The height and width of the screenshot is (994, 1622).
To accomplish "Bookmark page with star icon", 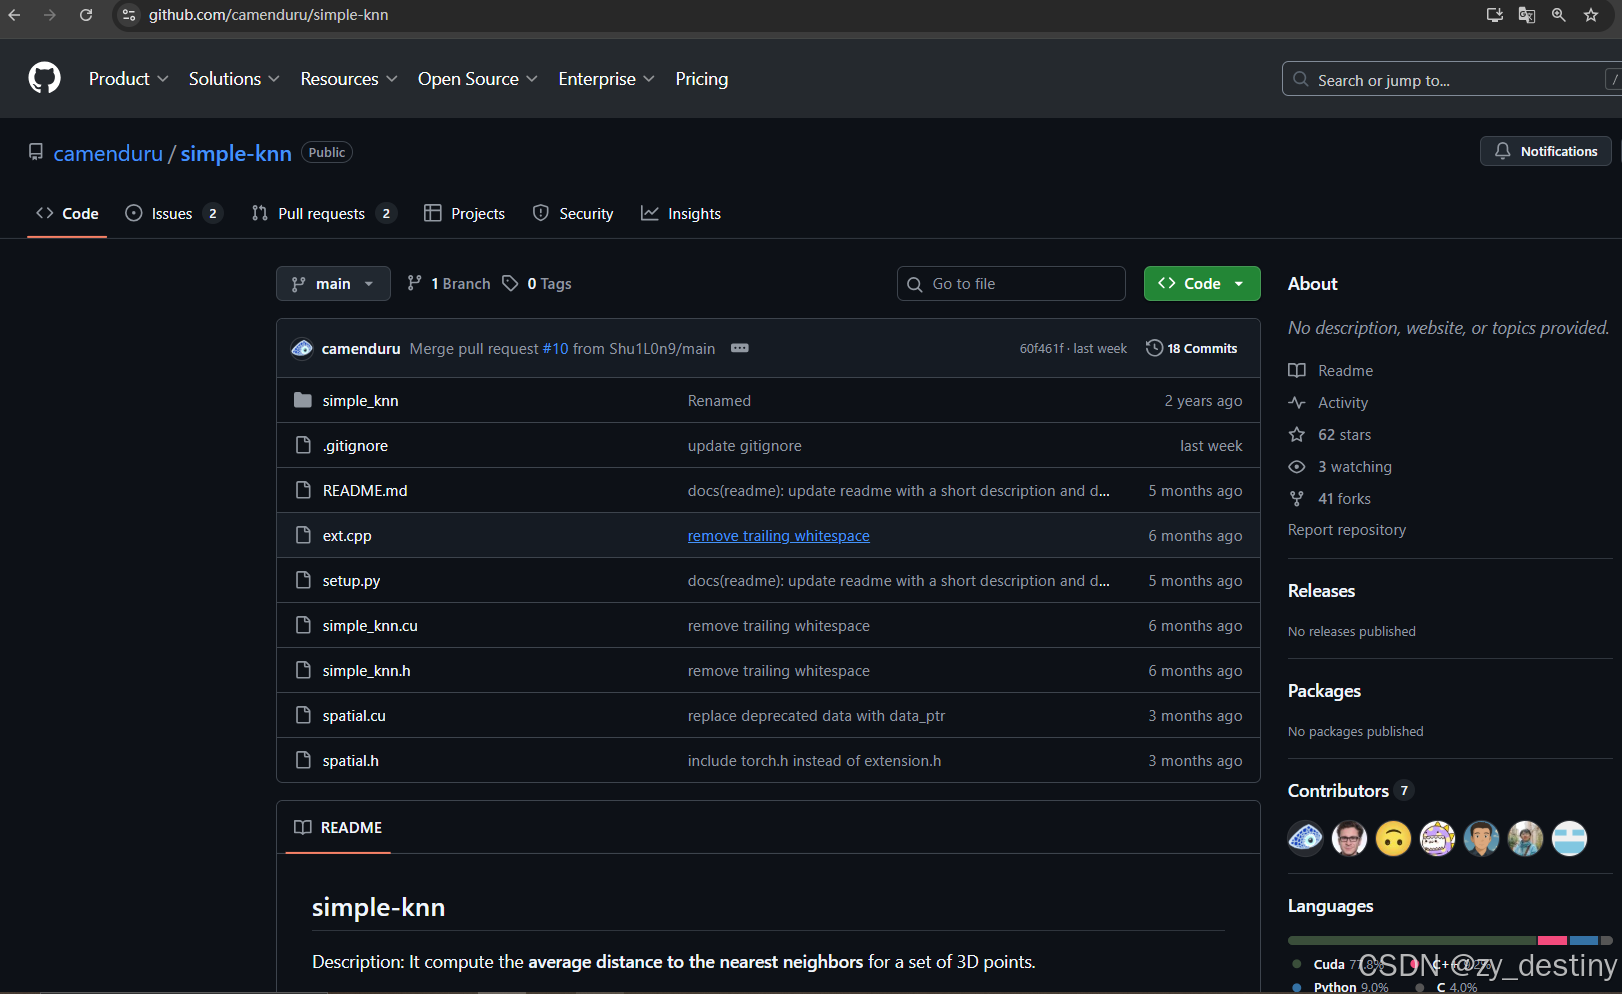I will coord(1591,15).
